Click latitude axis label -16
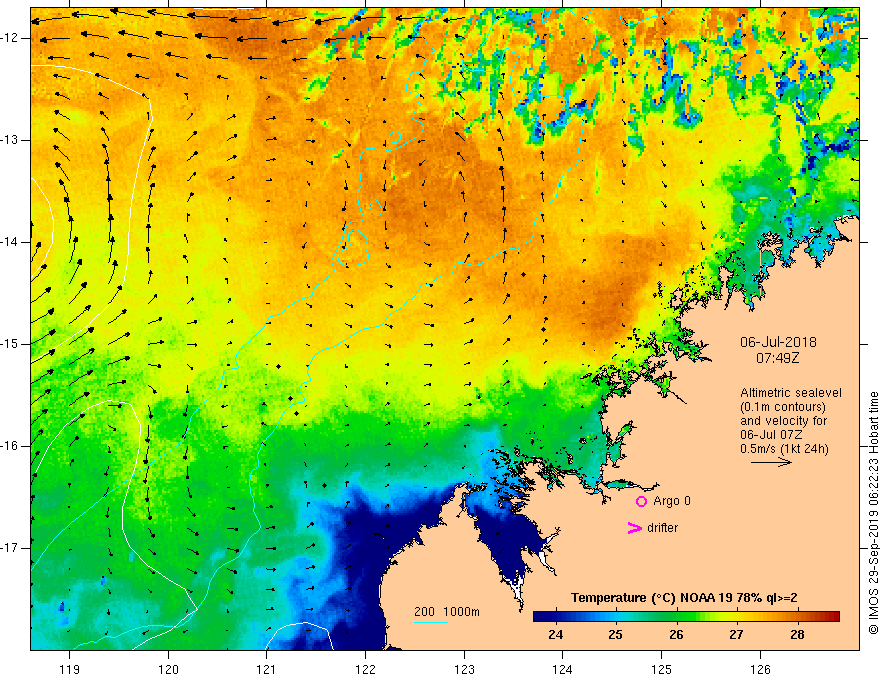Viewport: 880px width, 680px height. tap(10, 445)
